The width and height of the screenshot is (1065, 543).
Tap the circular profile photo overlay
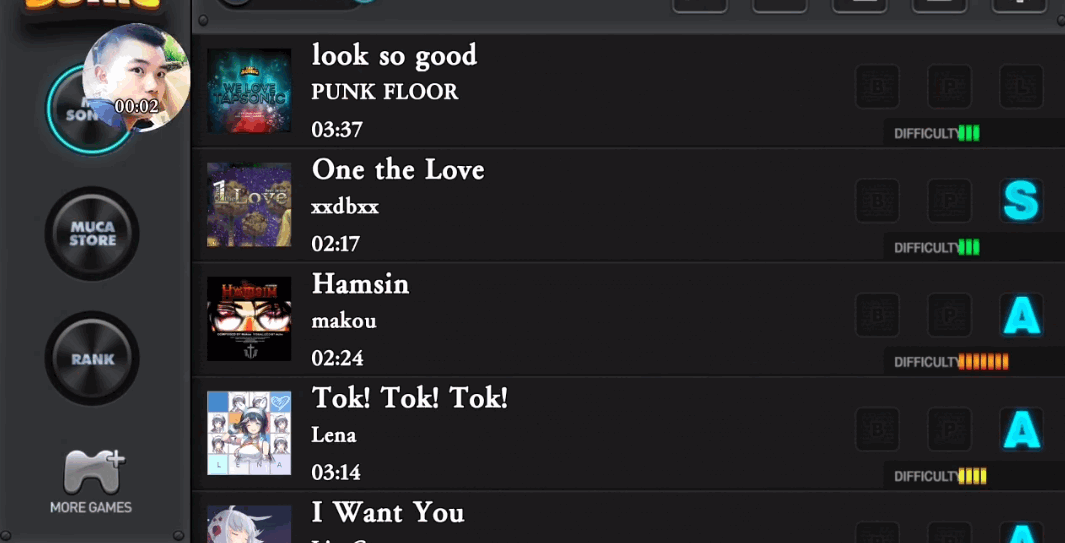click(136, 77)
